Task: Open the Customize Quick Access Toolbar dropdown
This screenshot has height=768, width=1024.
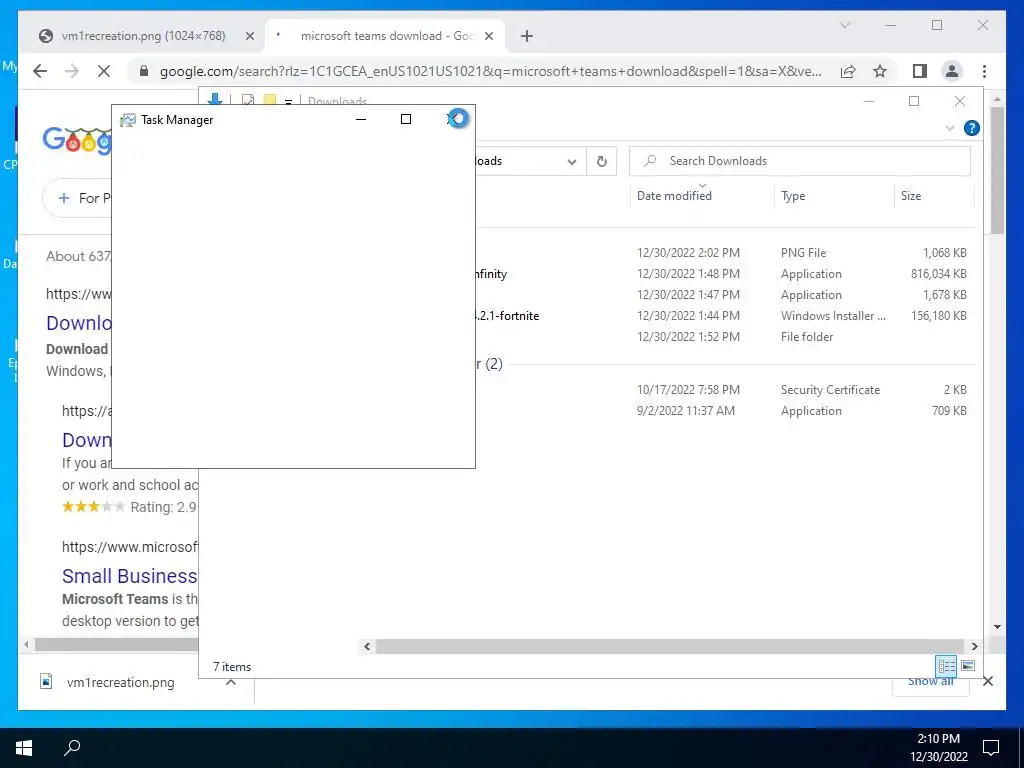Action: pos(288,102)
